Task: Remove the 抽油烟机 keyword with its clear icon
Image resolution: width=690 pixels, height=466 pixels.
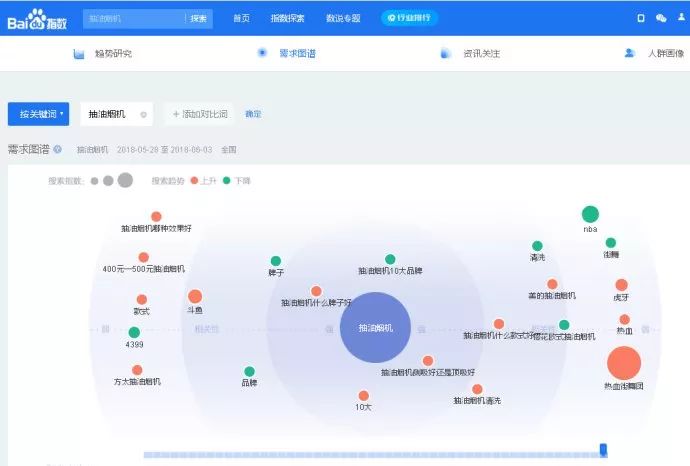Action: [x=143, y=115]
